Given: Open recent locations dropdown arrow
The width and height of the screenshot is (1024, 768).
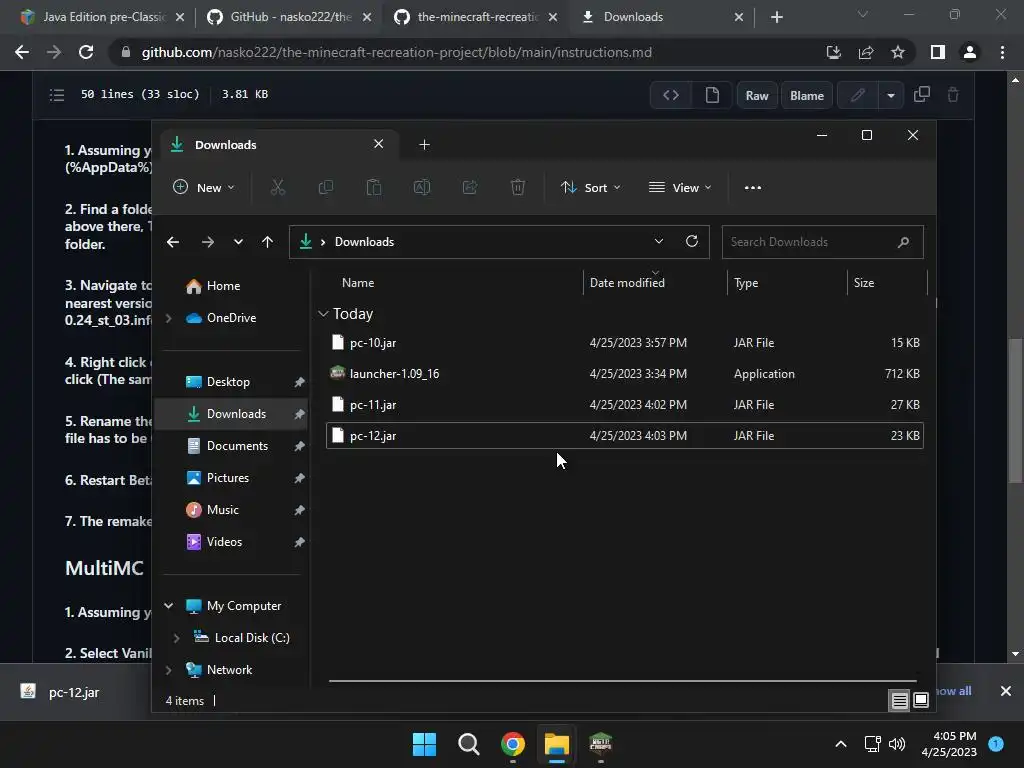Looking at the screenshot, I should tap(238, 242).
